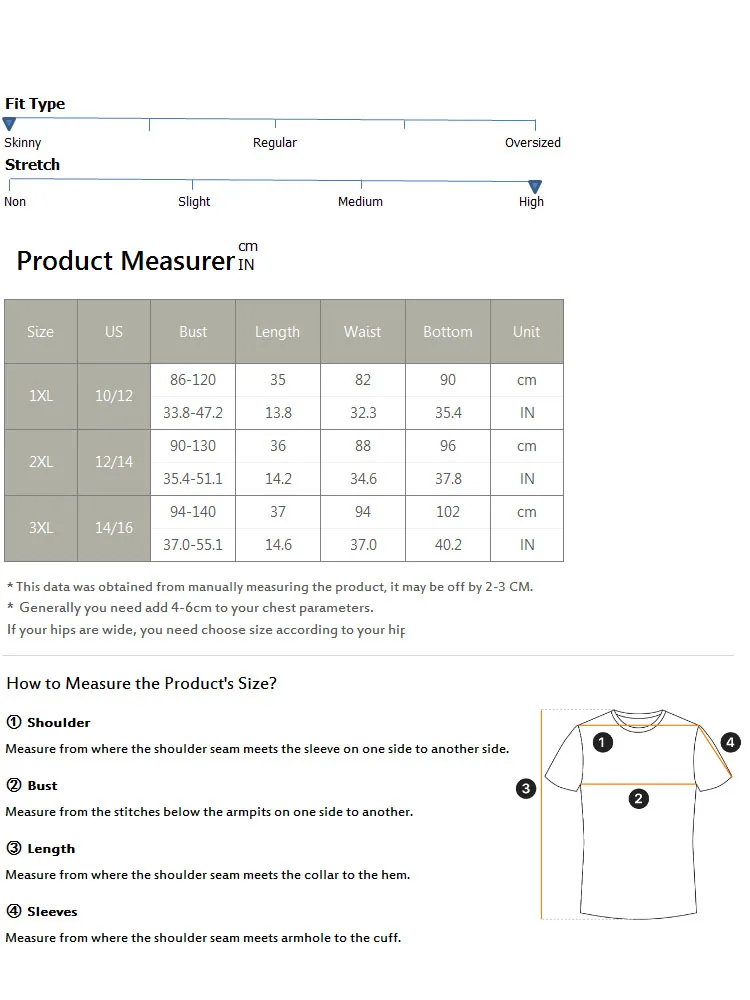750x1000 pixels.
Task: Click the Stretch slider marker at High
Action: tap(535, 186)
